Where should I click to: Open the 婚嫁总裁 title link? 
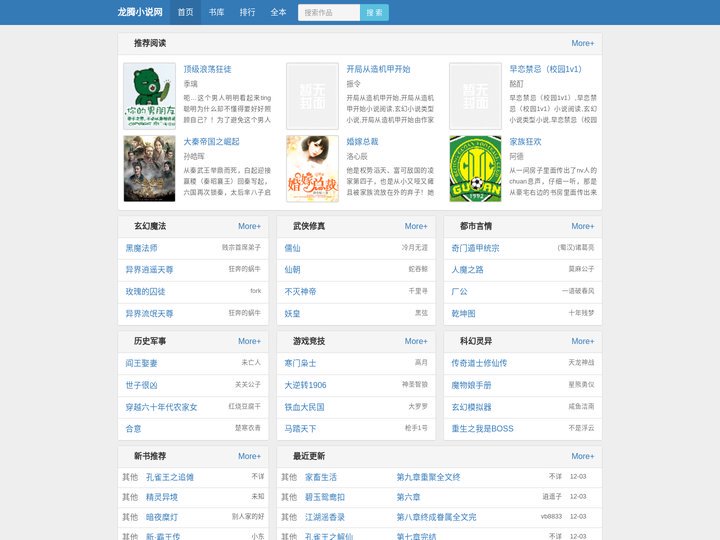362,142
